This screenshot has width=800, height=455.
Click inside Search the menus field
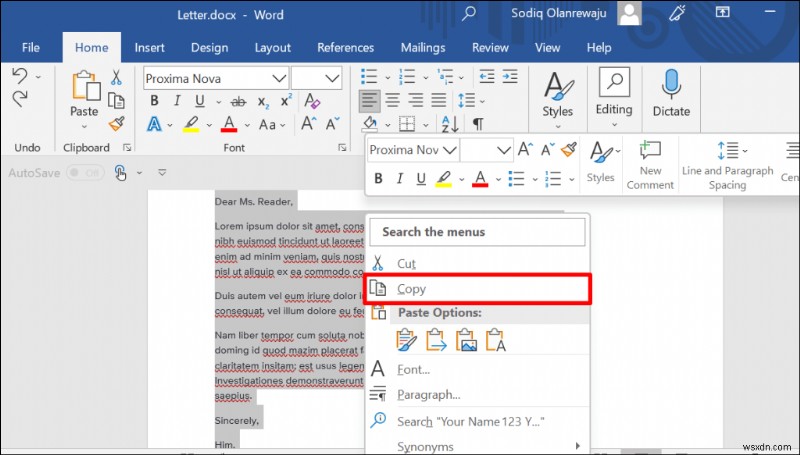click(477, 232)
